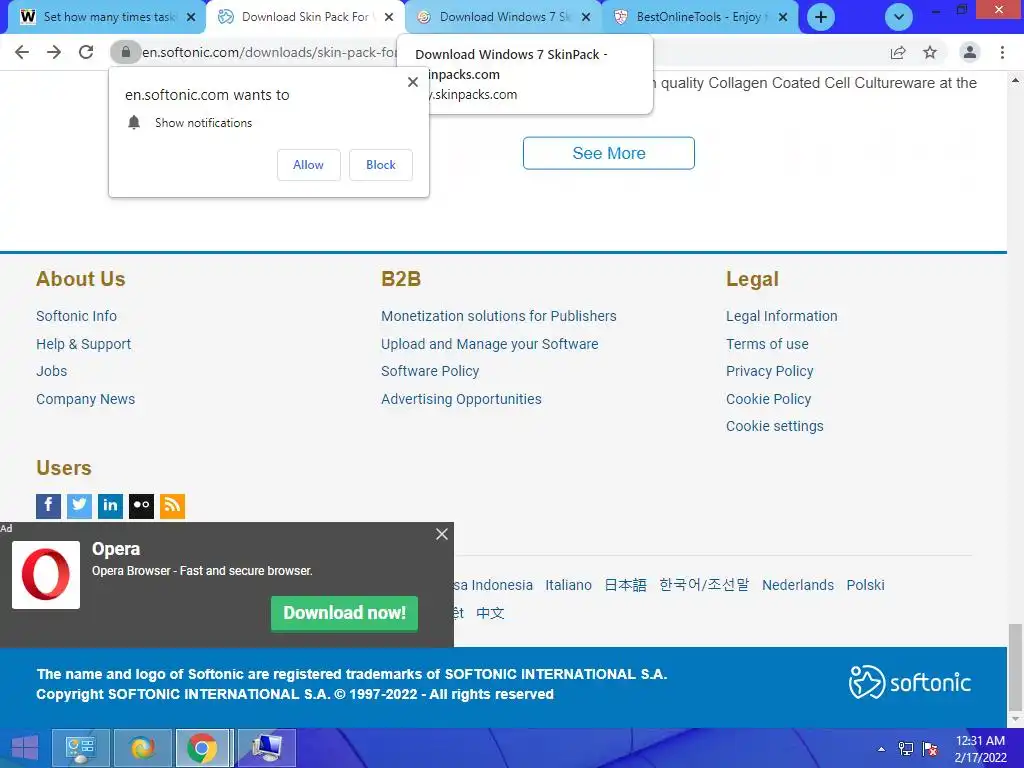Click the scrollbar up arrow
This screenshot has height=768, width=1024.
pos(1015,81)
